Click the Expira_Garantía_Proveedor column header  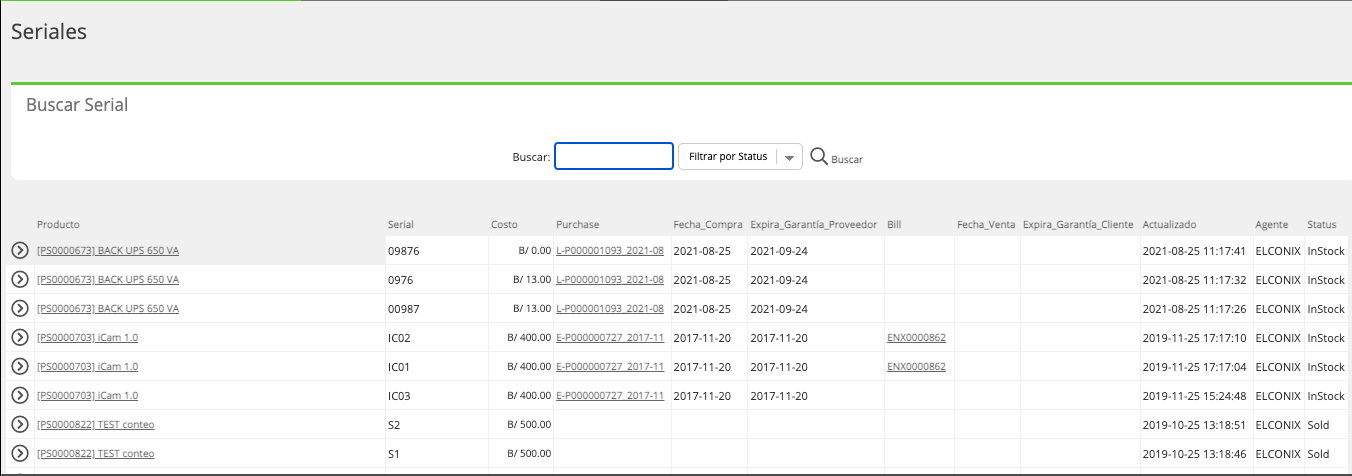[x=814, y=225]
